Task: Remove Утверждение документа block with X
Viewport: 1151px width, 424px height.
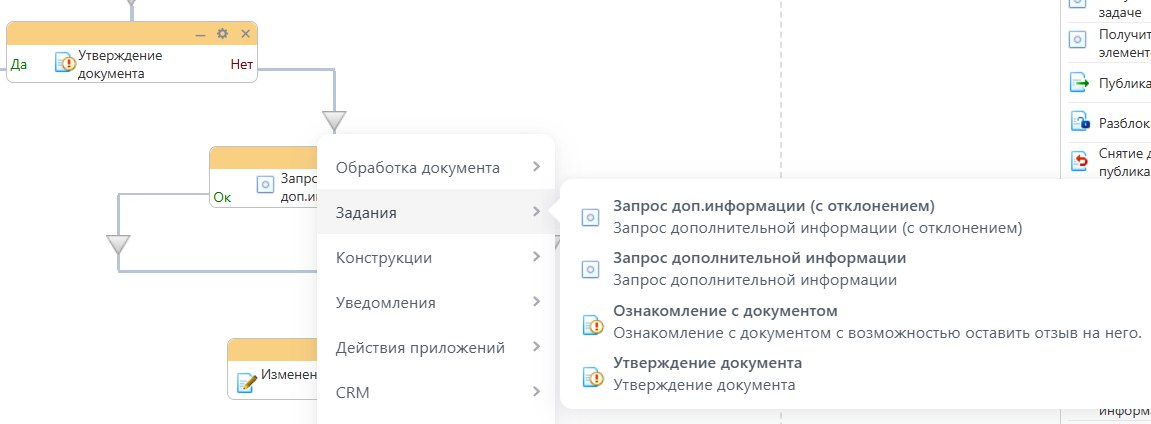Action: (x=245, y=34)
